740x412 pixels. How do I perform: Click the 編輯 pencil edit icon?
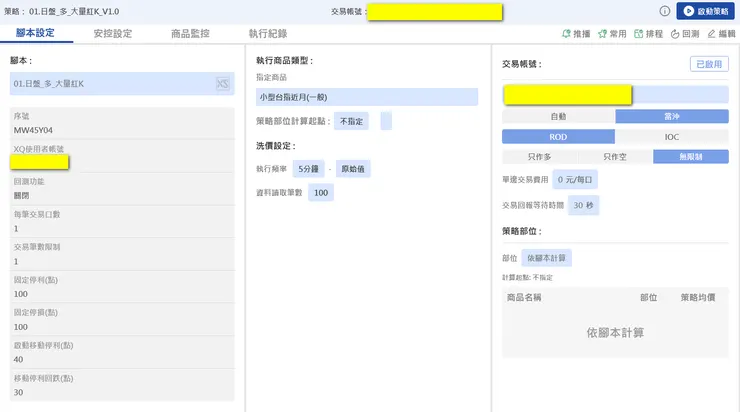[x=712, y=34]
